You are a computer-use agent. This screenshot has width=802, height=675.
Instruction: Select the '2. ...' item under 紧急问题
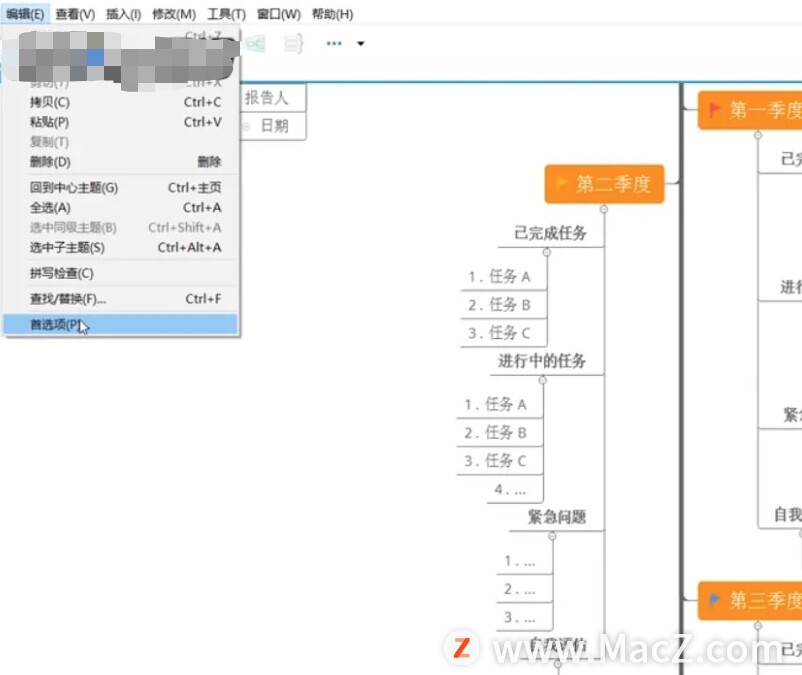click(x=520, y=589)
